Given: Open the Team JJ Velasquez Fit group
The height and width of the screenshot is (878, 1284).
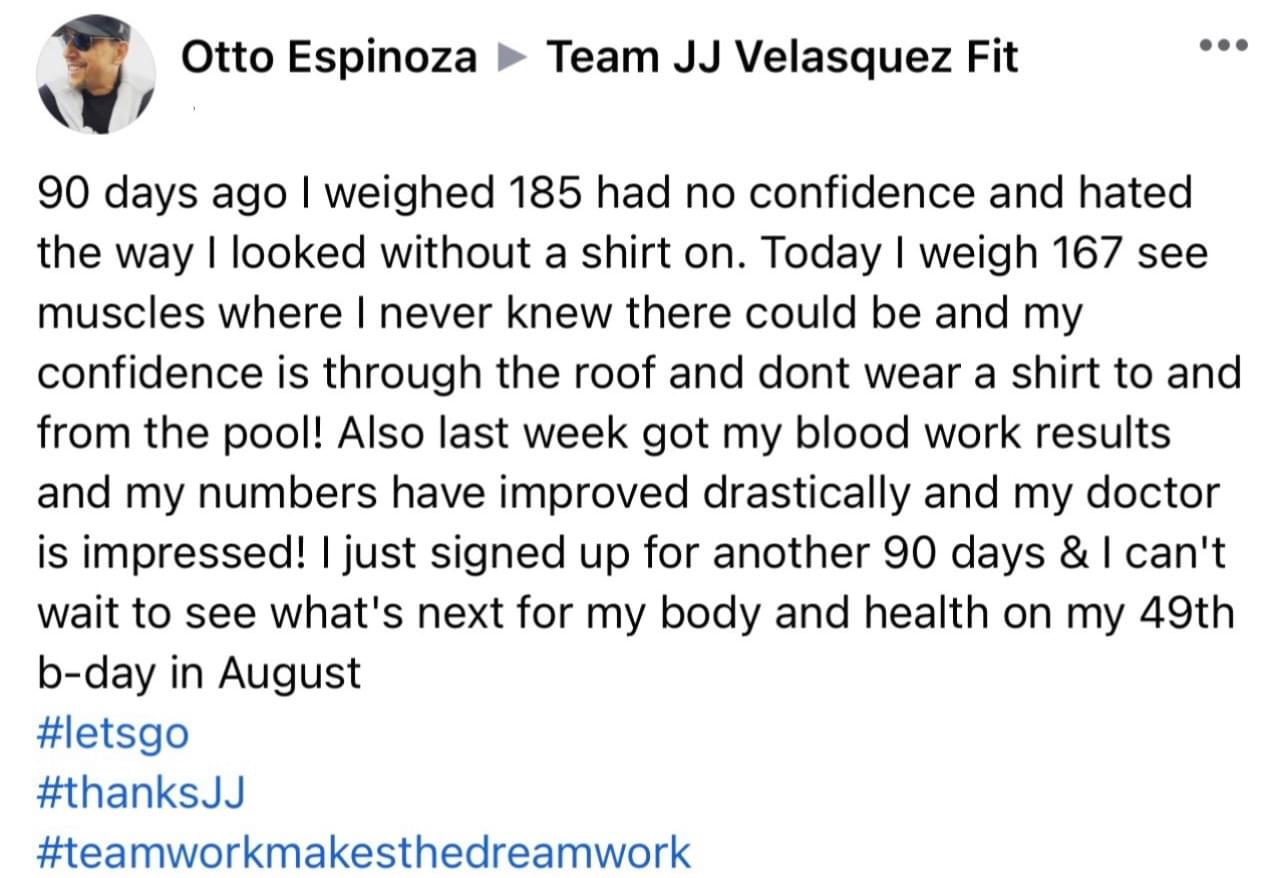Looking at the screenshot, I should pyautogui.click(x=782, y=58).
